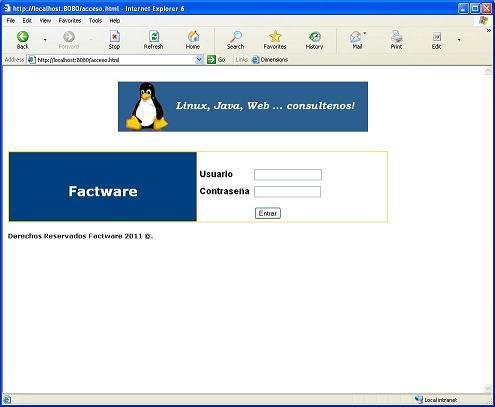Open the Favorites pane

tap(275, 40)
